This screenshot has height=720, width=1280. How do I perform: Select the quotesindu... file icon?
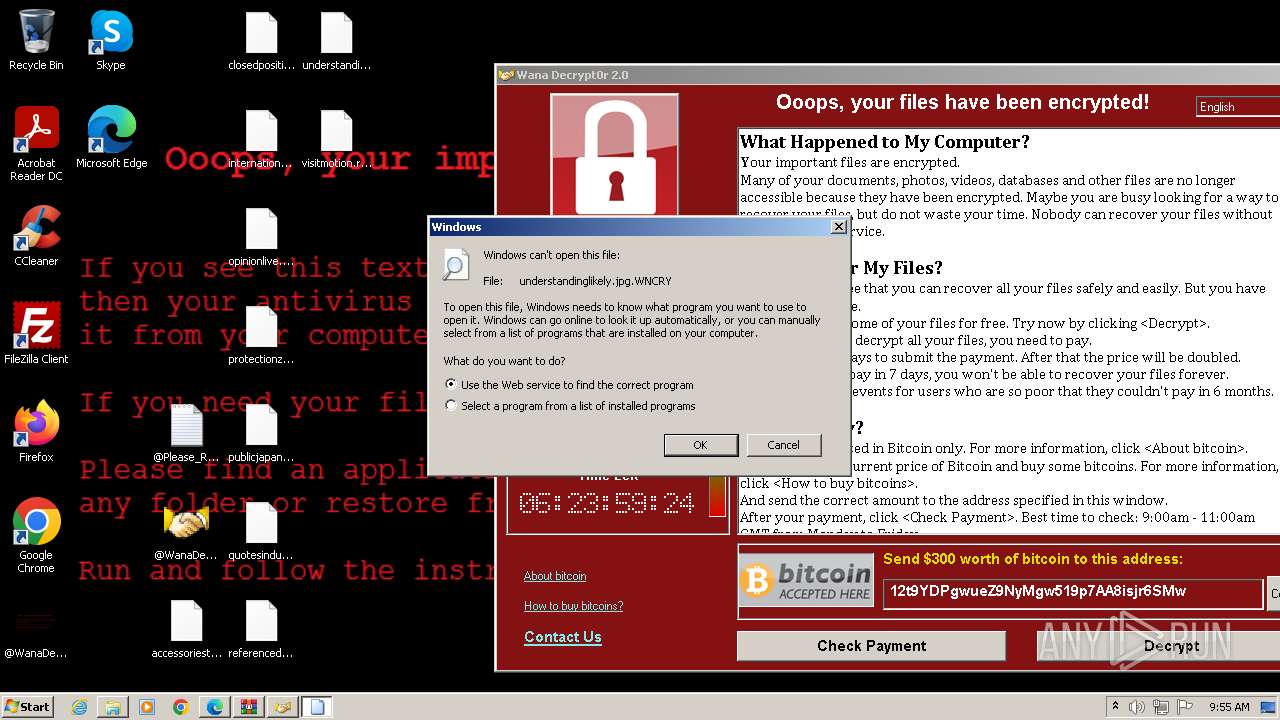[x=261, y=530]
